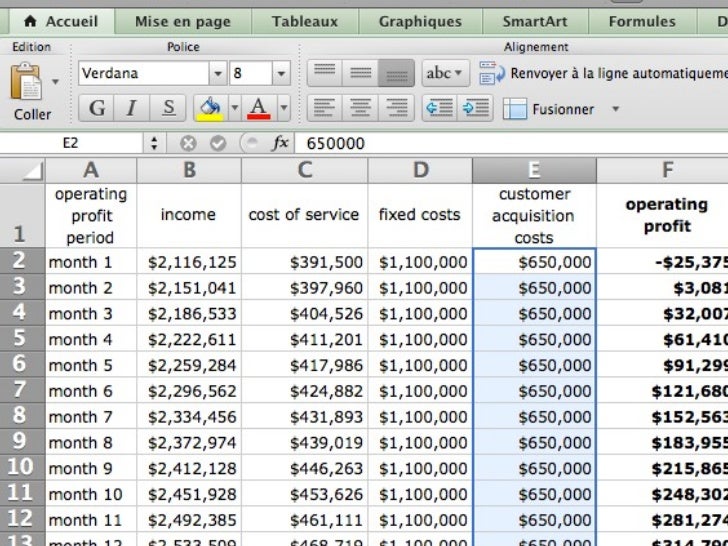This screenshot has width=728, height=546.
Task: Switch to the Graphiques tab
Action: (x=420, y=21)
